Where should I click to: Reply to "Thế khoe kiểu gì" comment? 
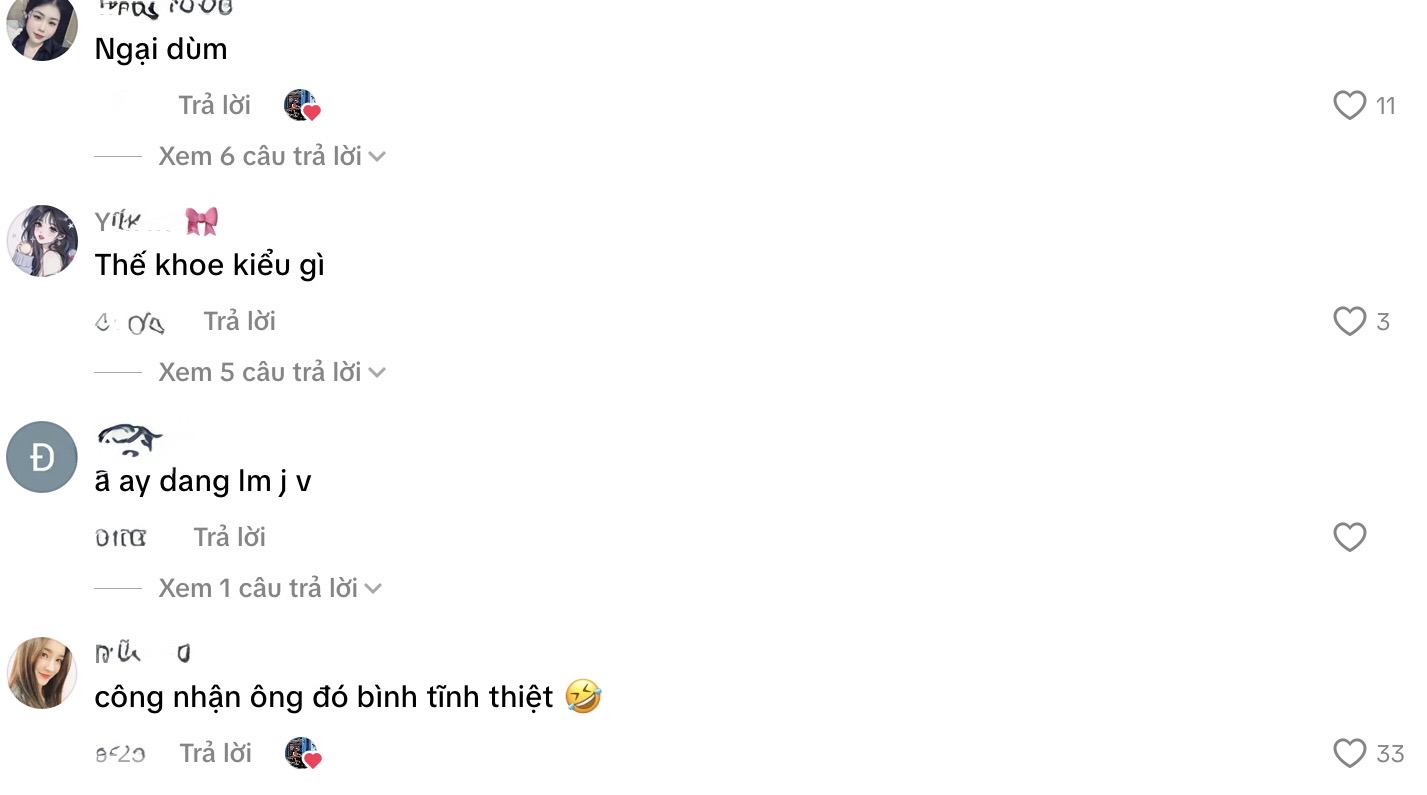pos(239,321)
